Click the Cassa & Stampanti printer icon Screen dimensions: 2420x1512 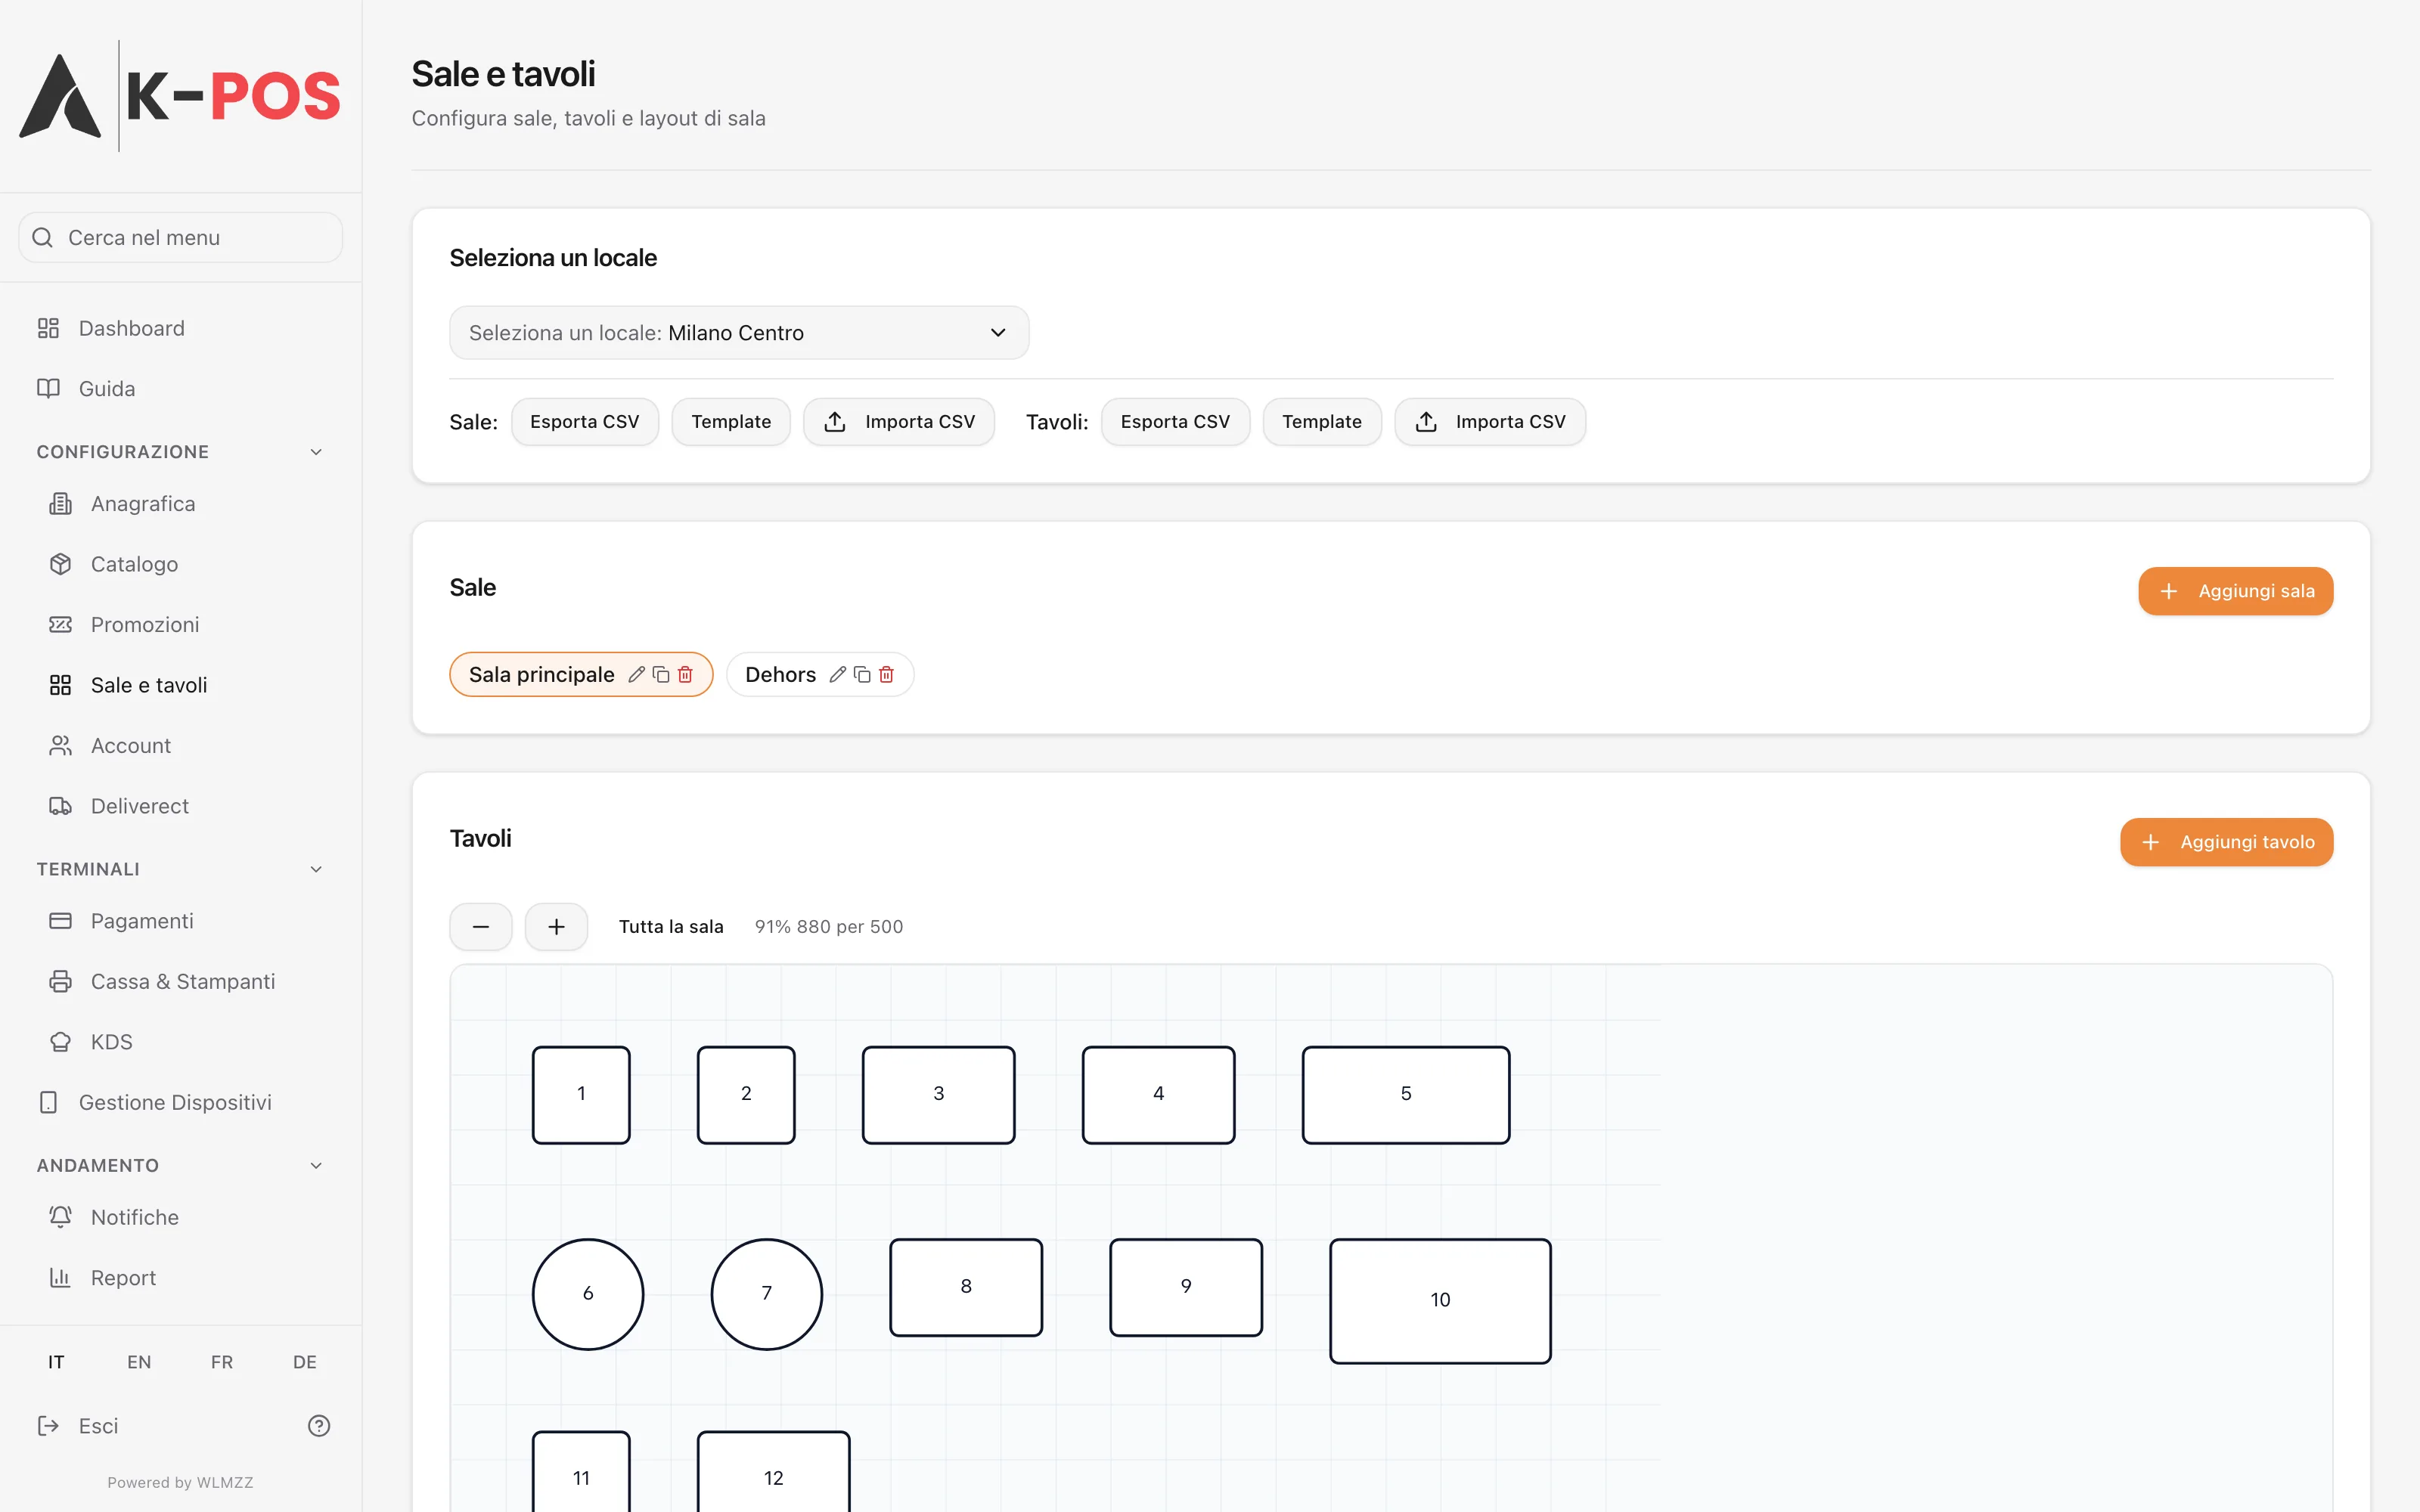60,982
